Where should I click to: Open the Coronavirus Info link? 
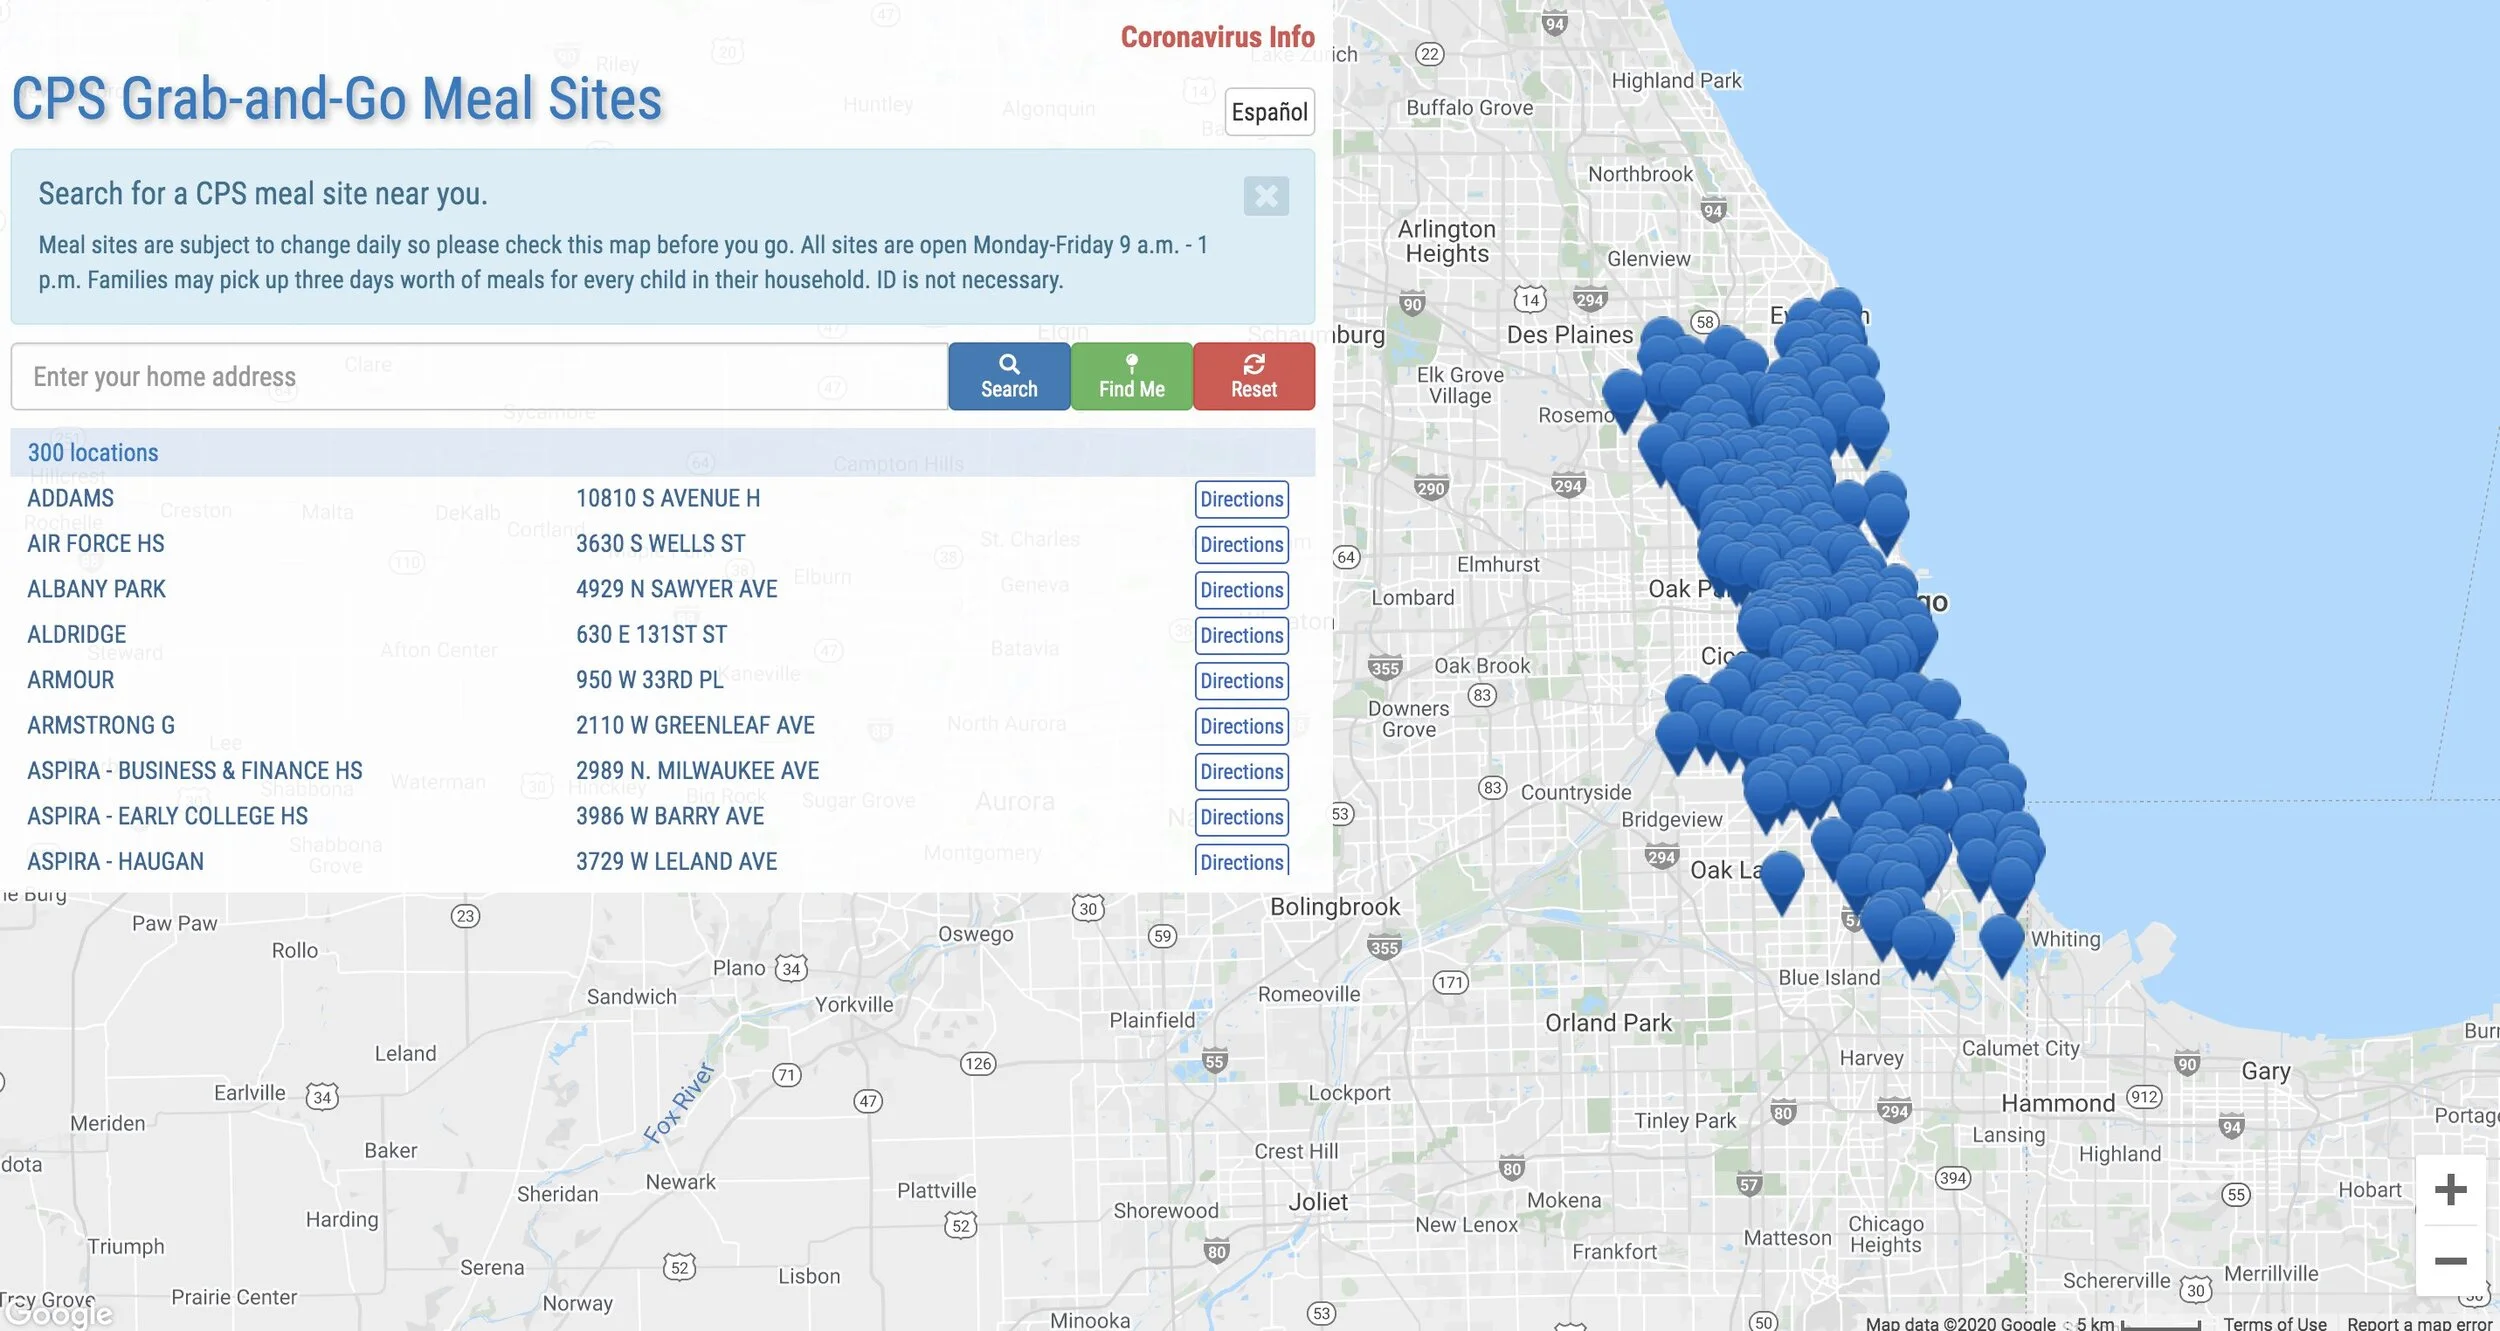(1217, 37)
